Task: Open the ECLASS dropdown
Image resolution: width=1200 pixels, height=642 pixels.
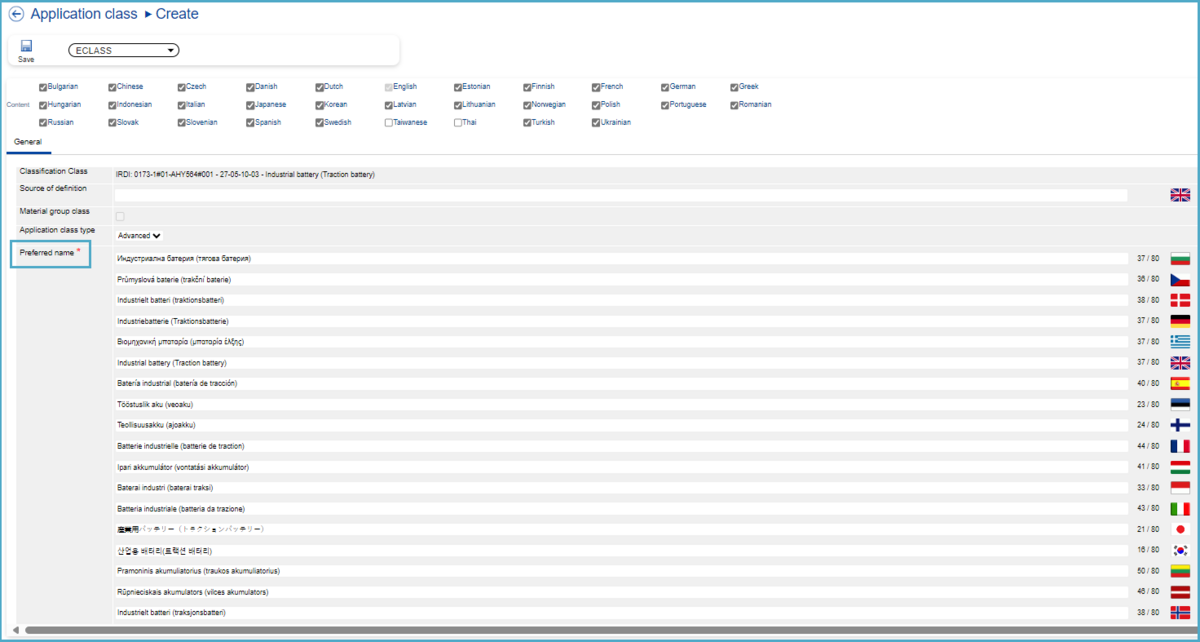Action: pos(123,50)
